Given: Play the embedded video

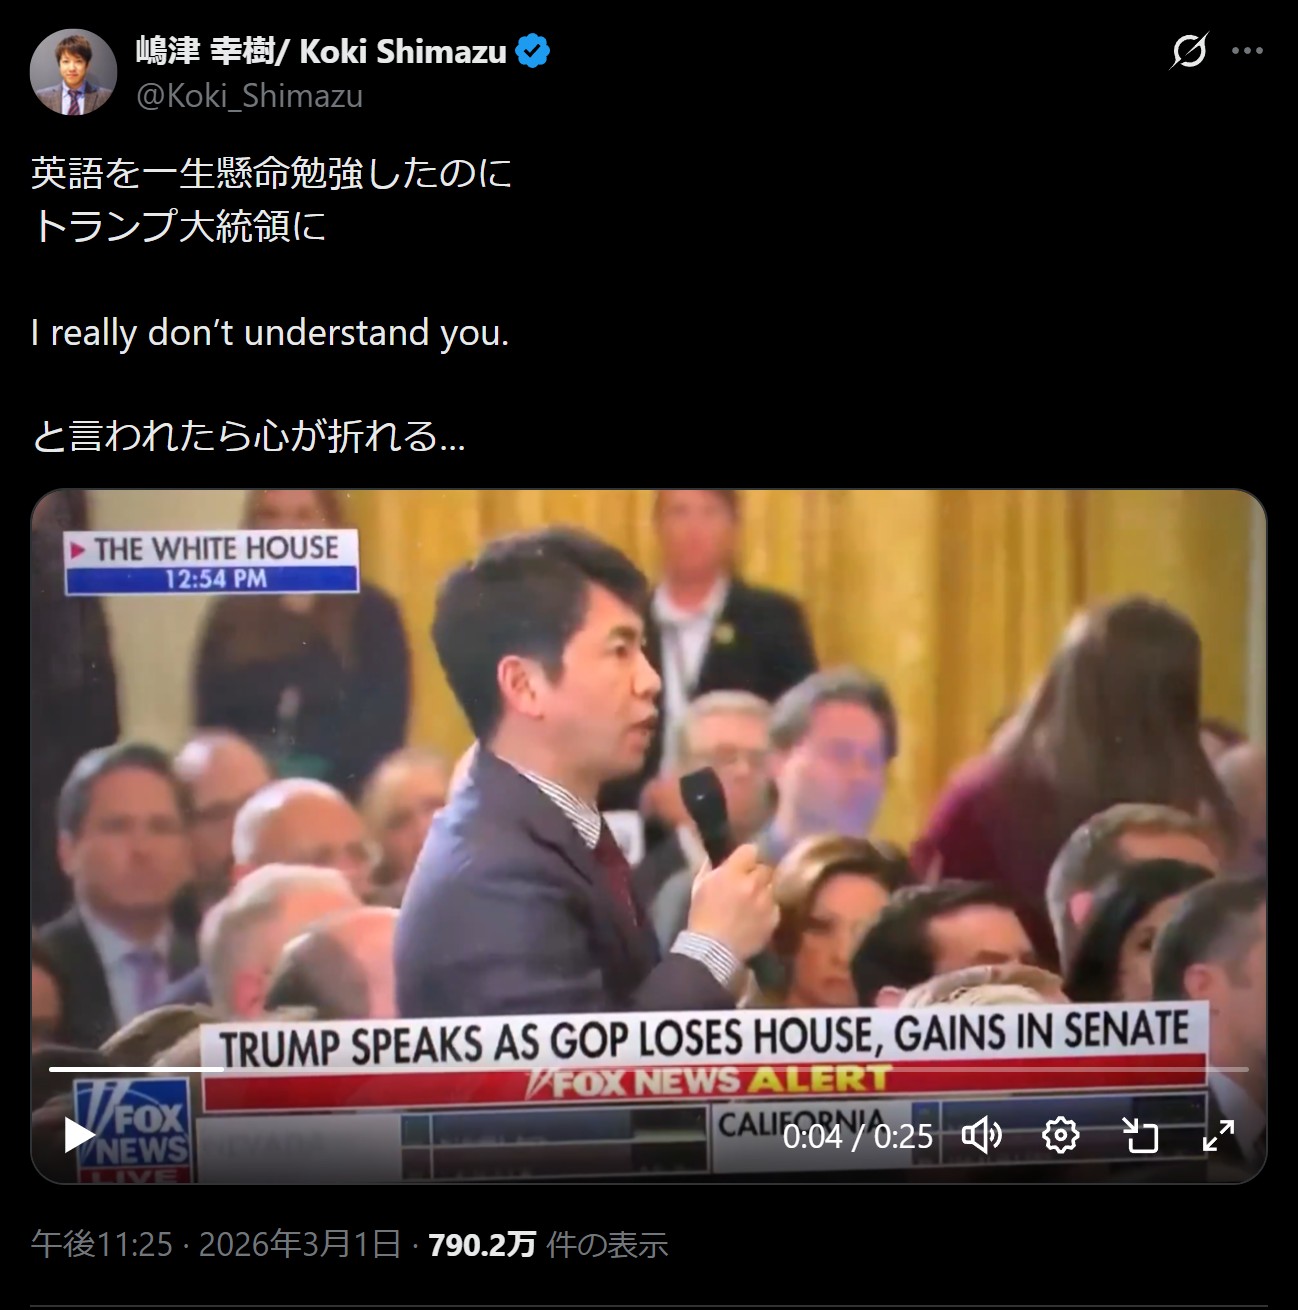Looking at the screenshot, I should (x=80, y=1135).
